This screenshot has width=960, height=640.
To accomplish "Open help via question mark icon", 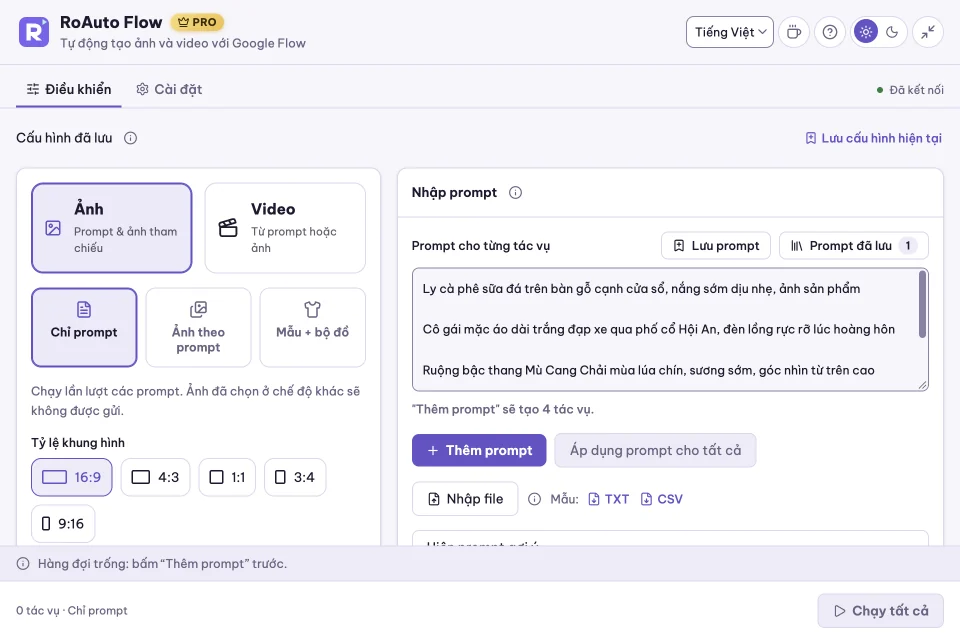I will tap(830, 32).
